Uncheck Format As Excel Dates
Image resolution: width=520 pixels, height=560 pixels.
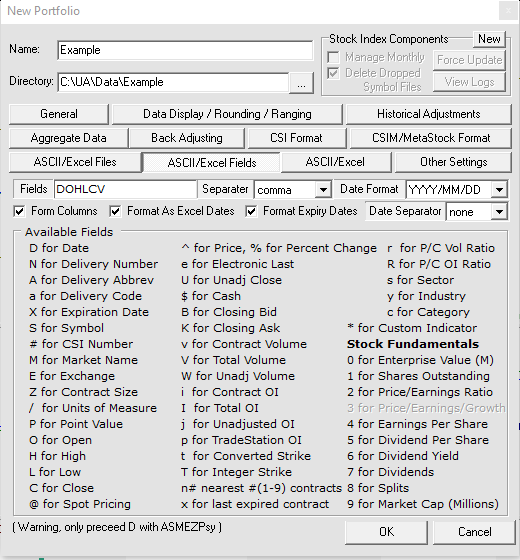[115, 211]
